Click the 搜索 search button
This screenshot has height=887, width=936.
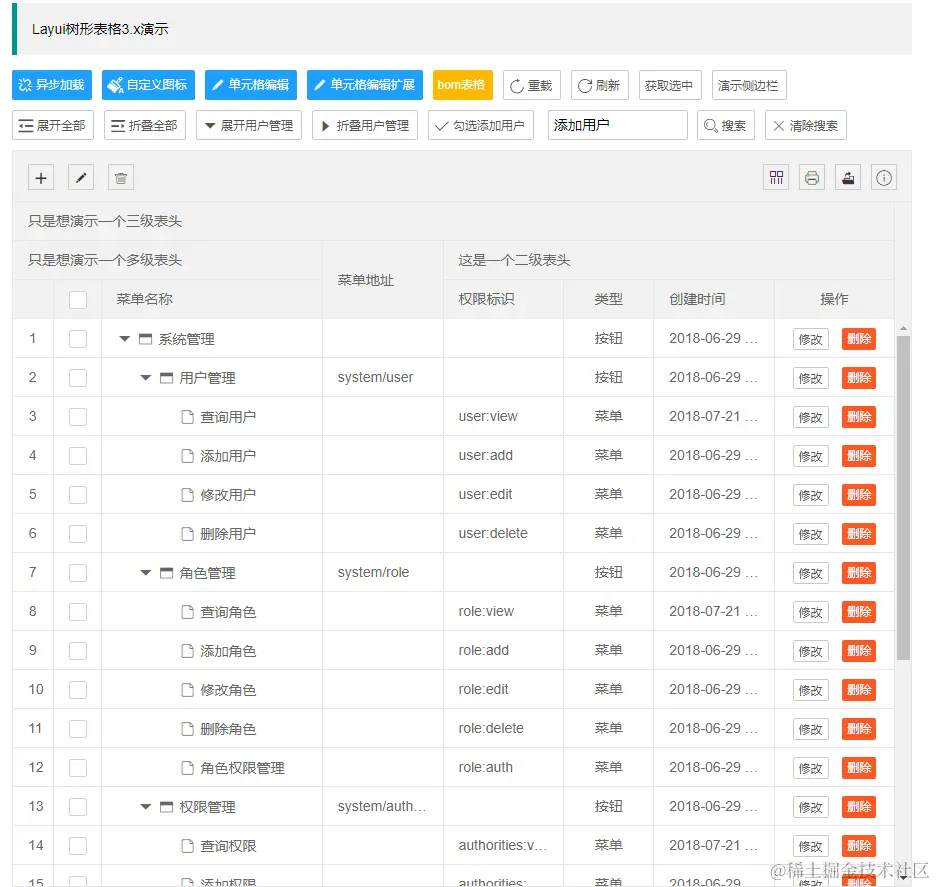pos(726,125)
